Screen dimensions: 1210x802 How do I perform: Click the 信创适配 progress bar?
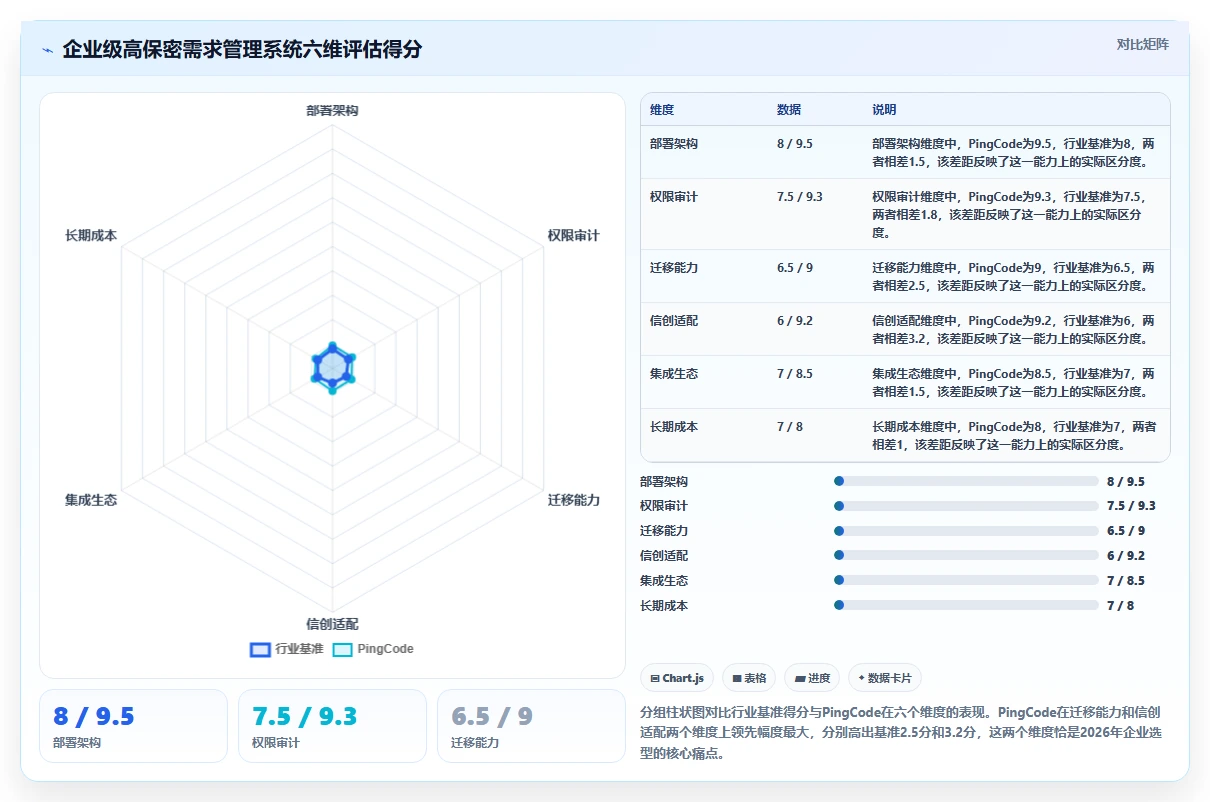pos(966,555)
